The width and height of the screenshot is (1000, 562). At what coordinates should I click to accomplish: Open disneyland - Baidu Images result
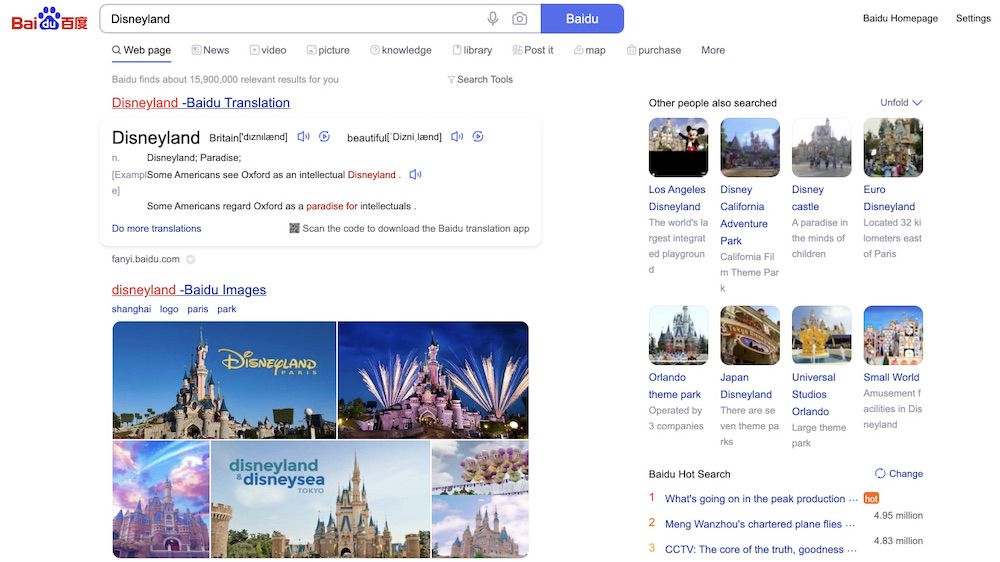[189, 290]
